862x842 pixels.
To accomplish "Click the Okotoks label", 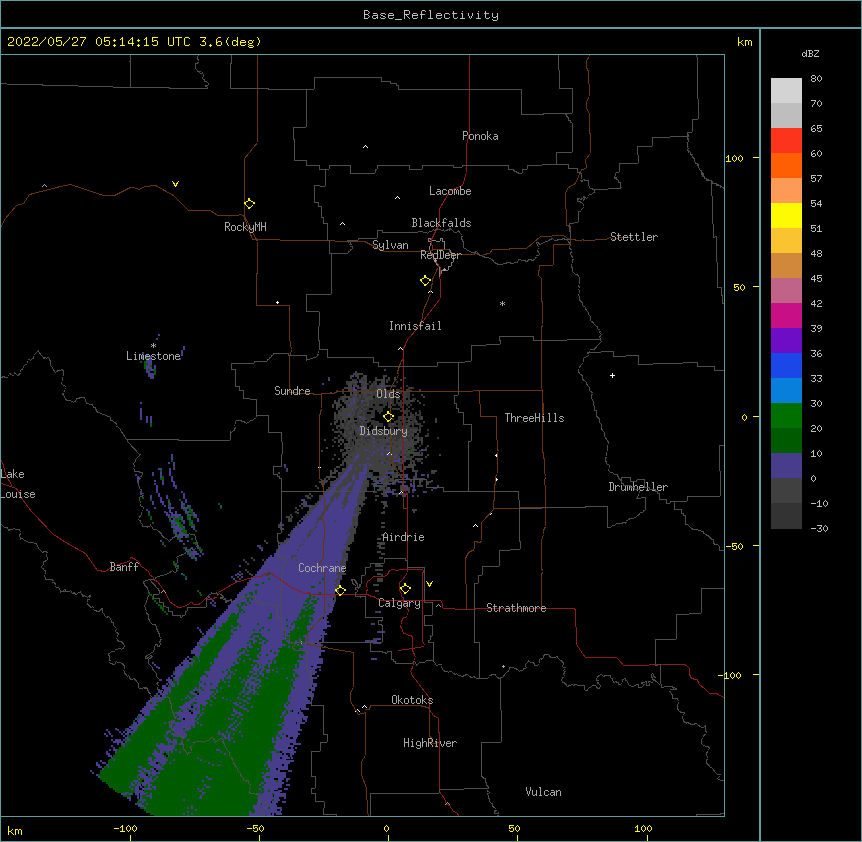I will pos(412,700).
